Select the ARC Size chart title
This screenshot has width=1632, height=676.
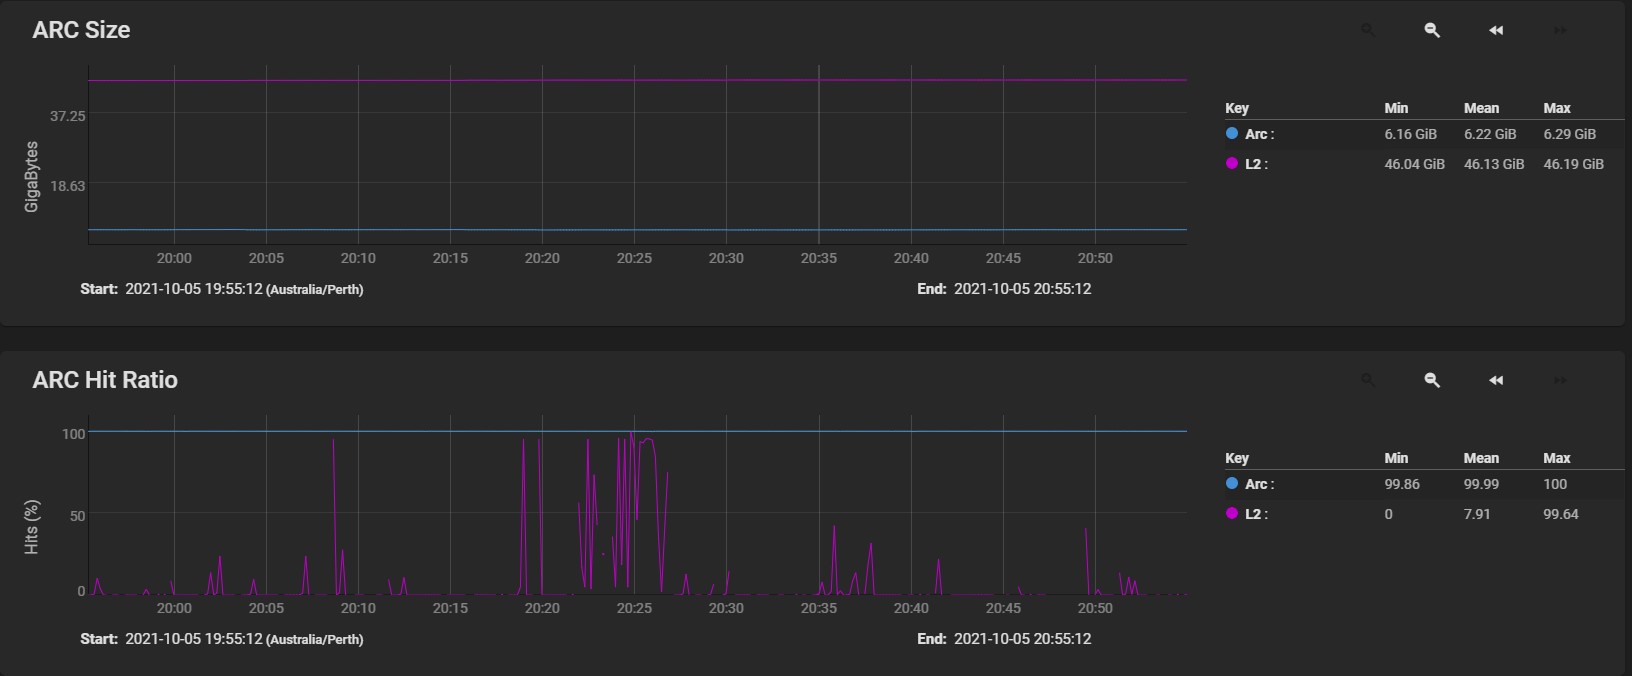(81, 30)
